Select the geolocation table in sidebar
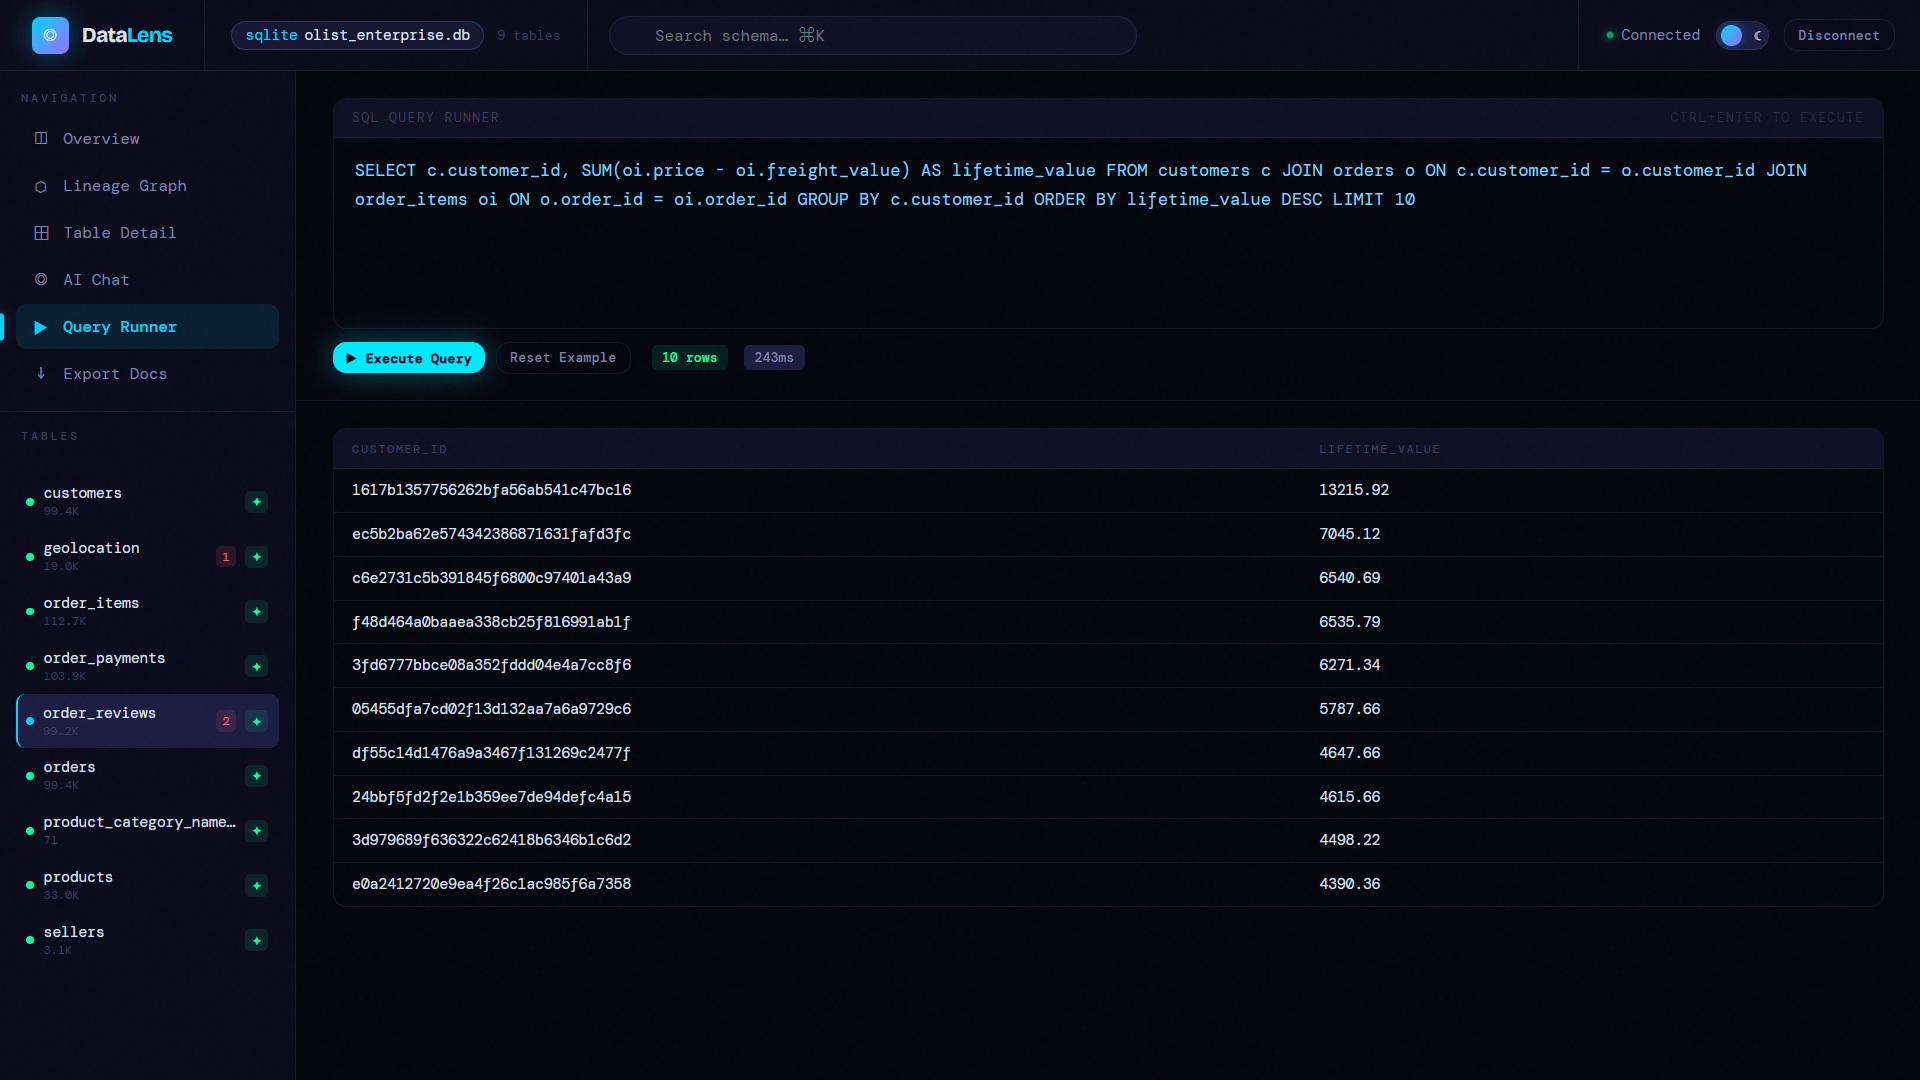The width and height of the screenshot is (1920, 1080). [x=147, y=557]
